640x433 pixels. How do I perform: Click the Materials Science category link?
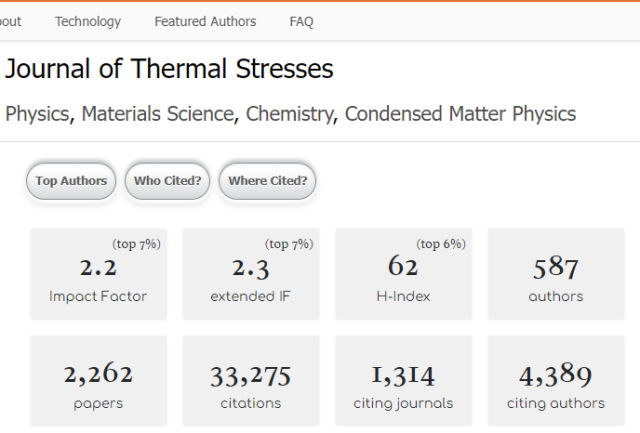[x=158, y=114]
